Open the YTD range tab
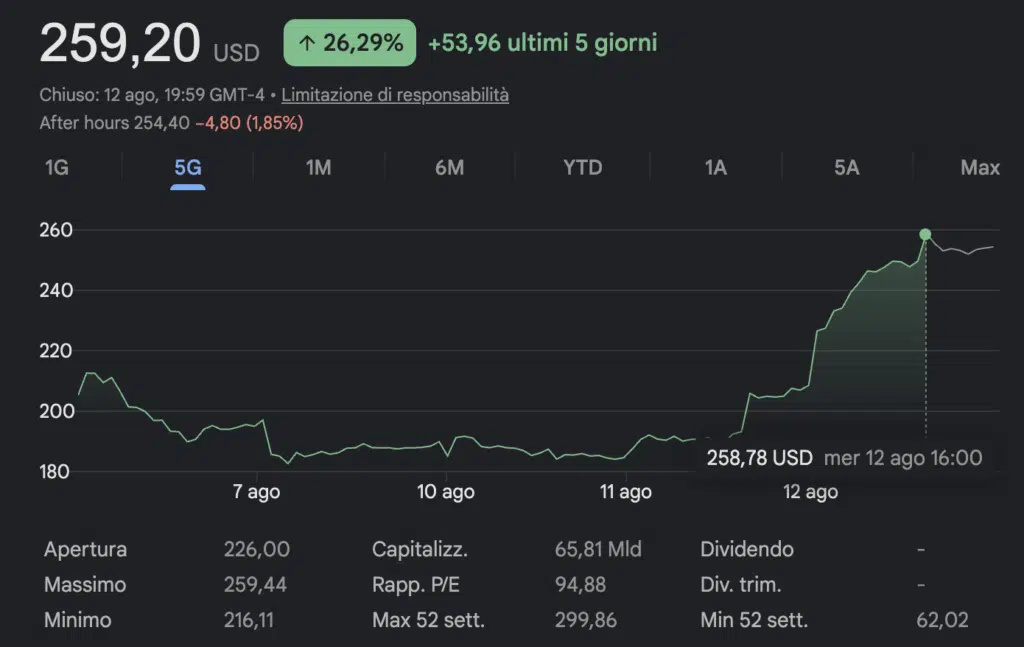This screenshot has width=1024, height=647. pos(583,168)
